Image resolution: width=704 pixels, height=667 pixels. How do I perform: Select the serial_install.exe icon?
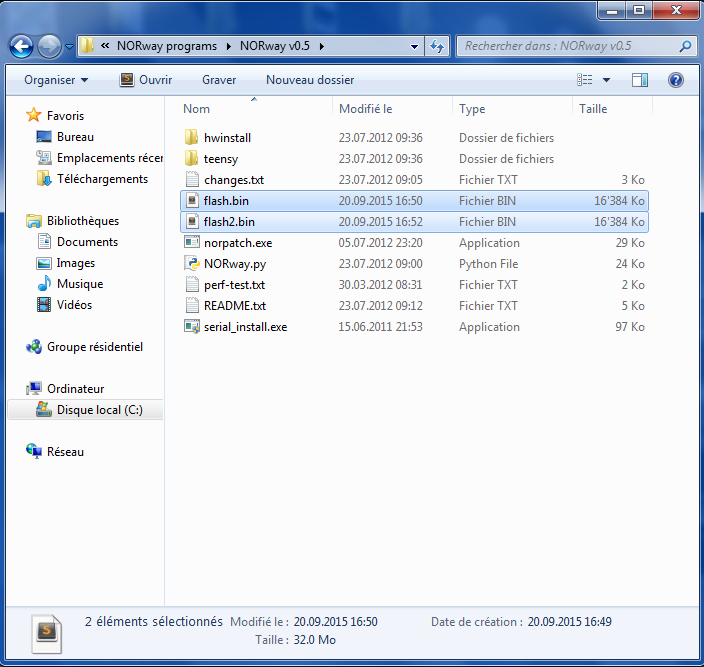pos(192,326)
